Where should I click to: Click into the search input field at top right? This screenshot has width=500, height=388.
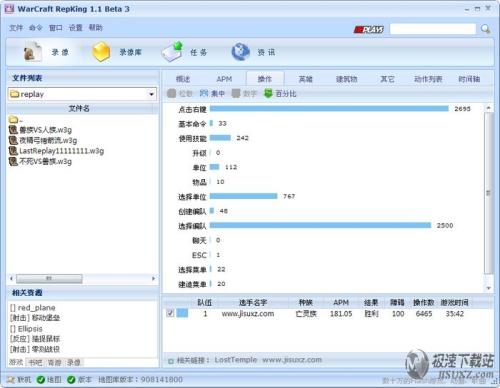click(x=433, y=29)
